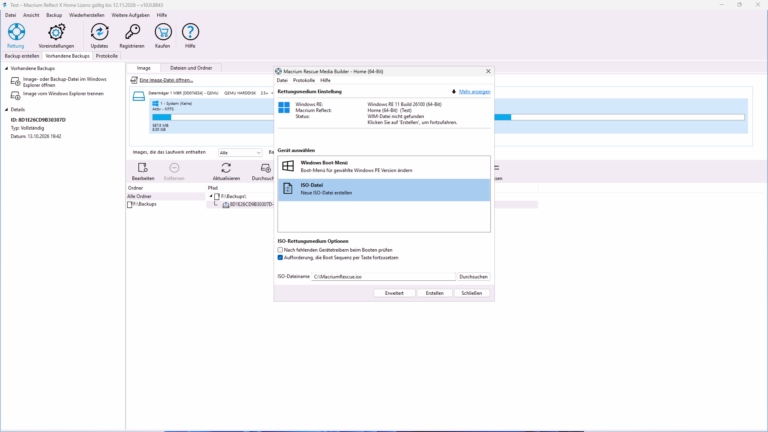Open Datei menu in Rescue Media Builder
Screen dimensions: 768x432
pos(282,80)
